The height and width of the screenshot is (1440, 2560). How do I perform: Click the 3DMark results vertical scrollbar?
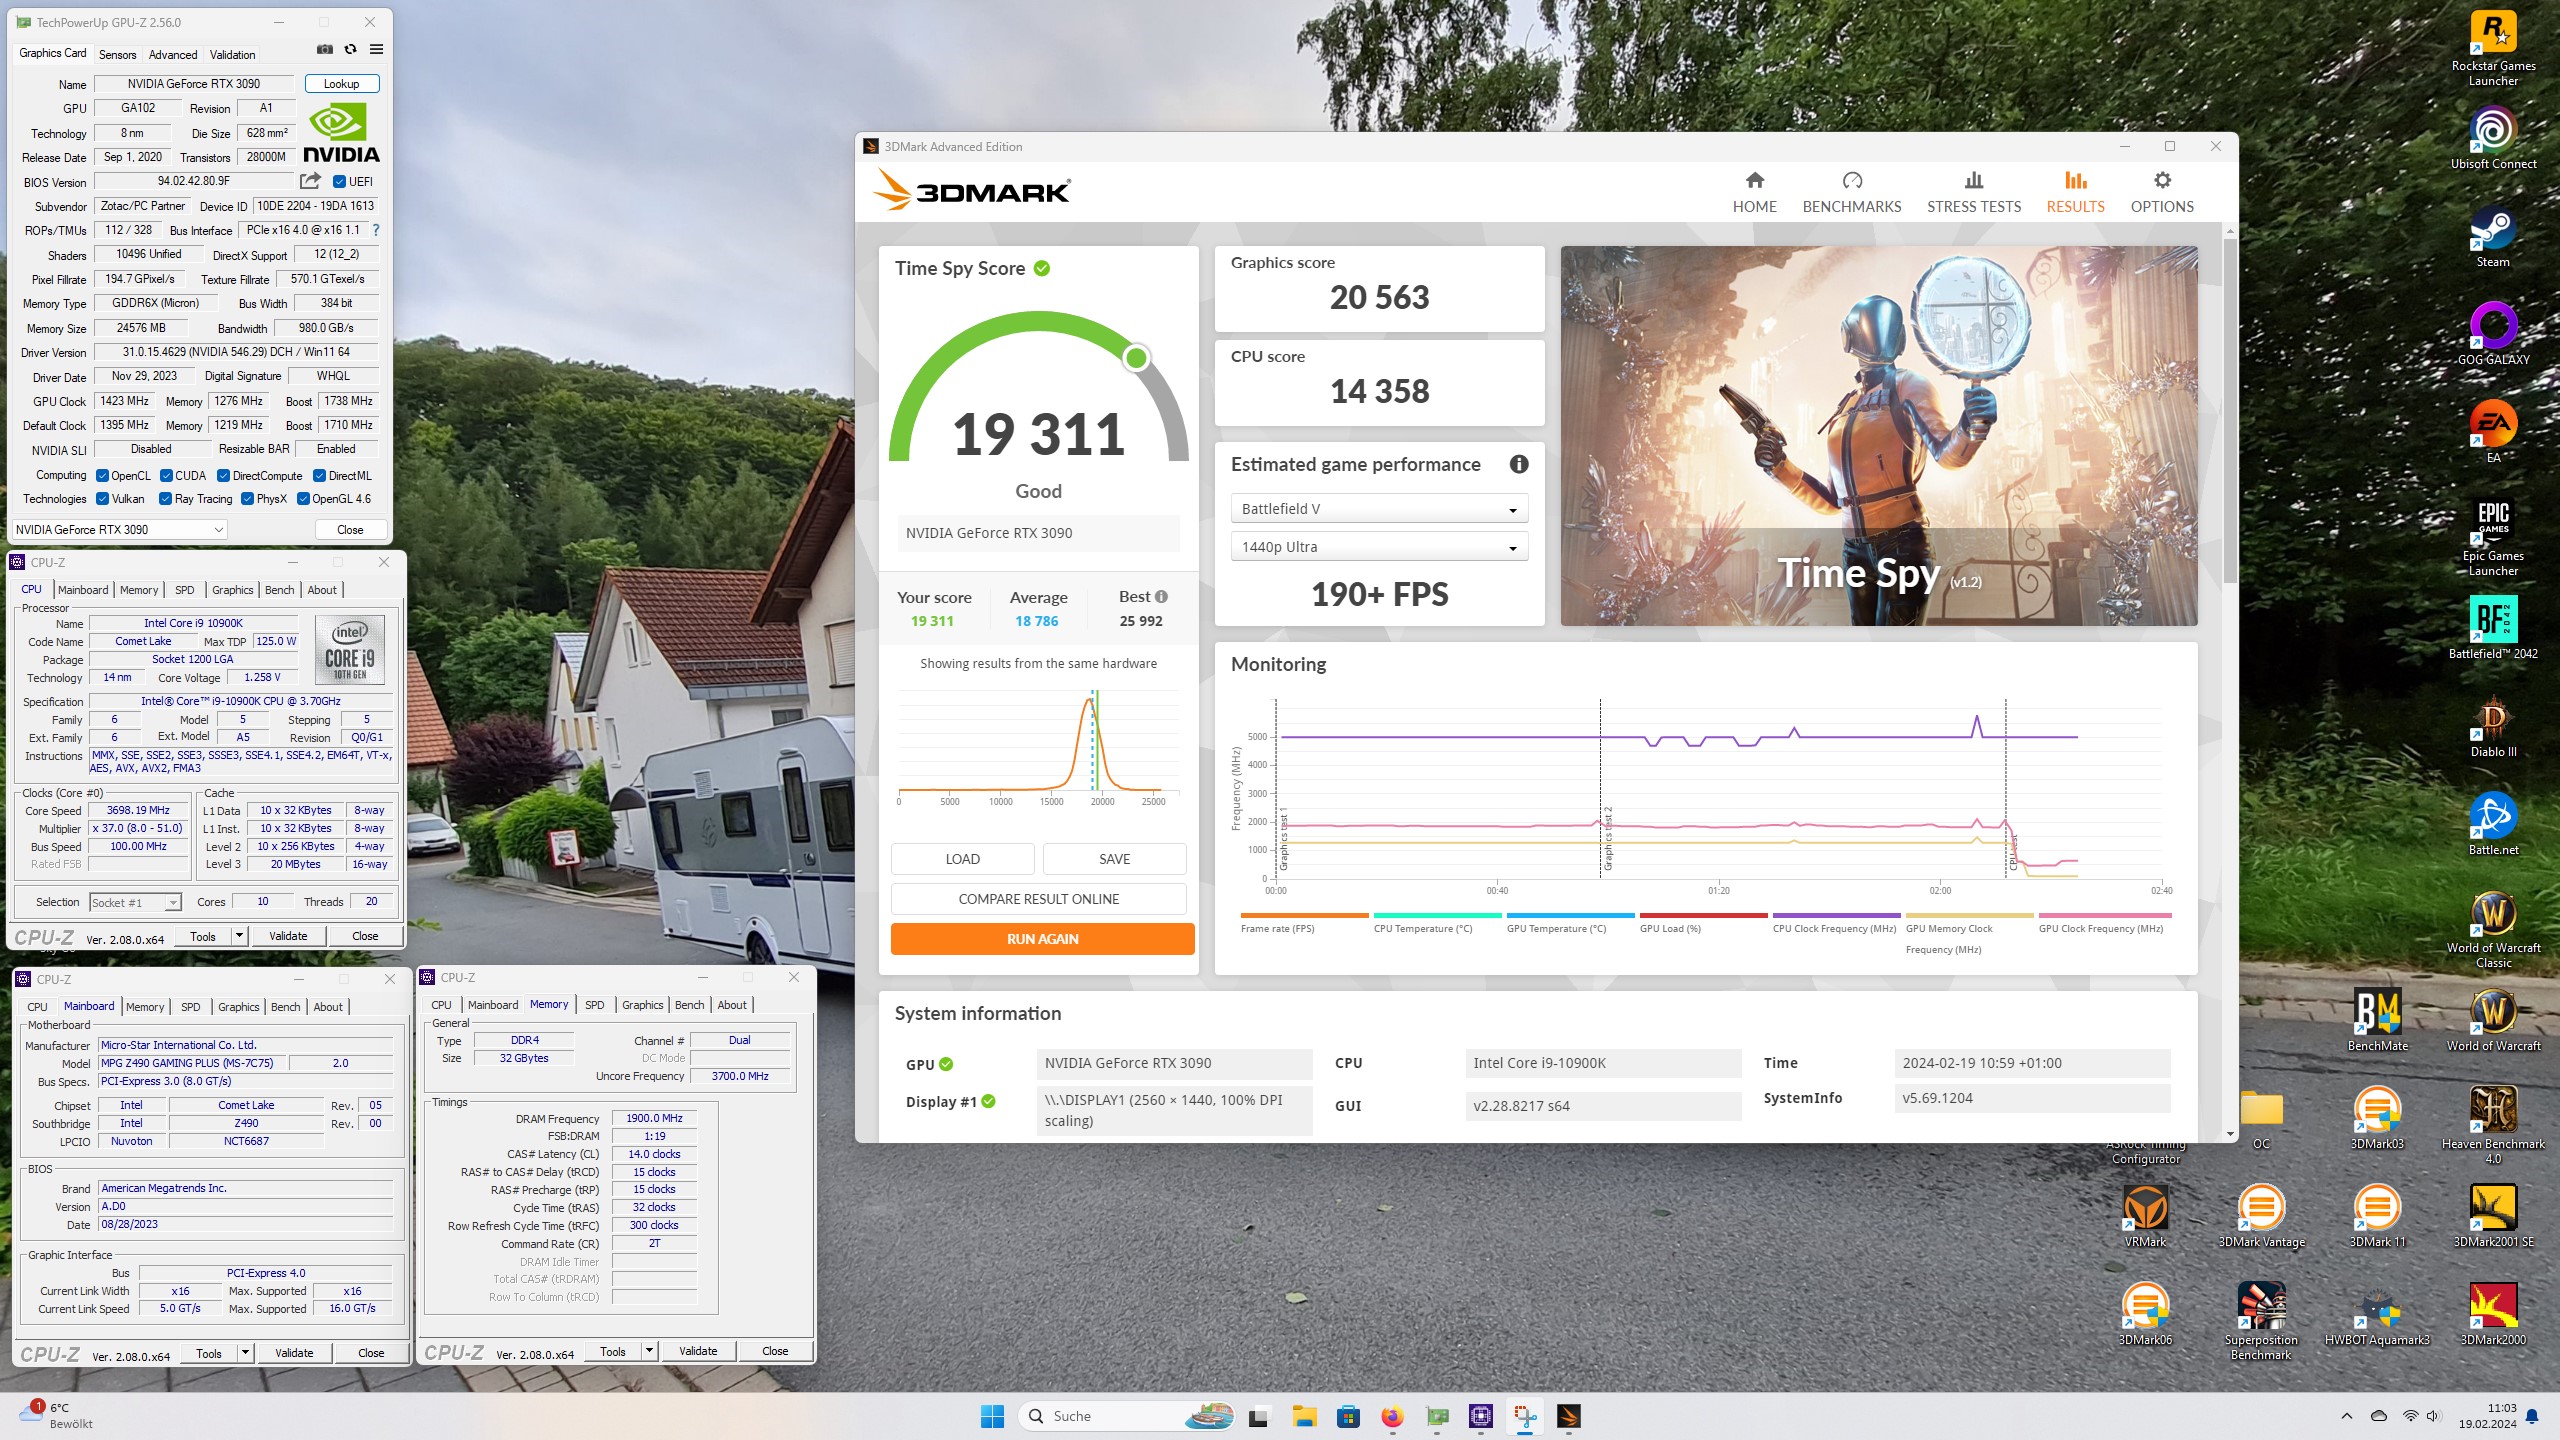pyautogui.click(x=2230, y=410)
